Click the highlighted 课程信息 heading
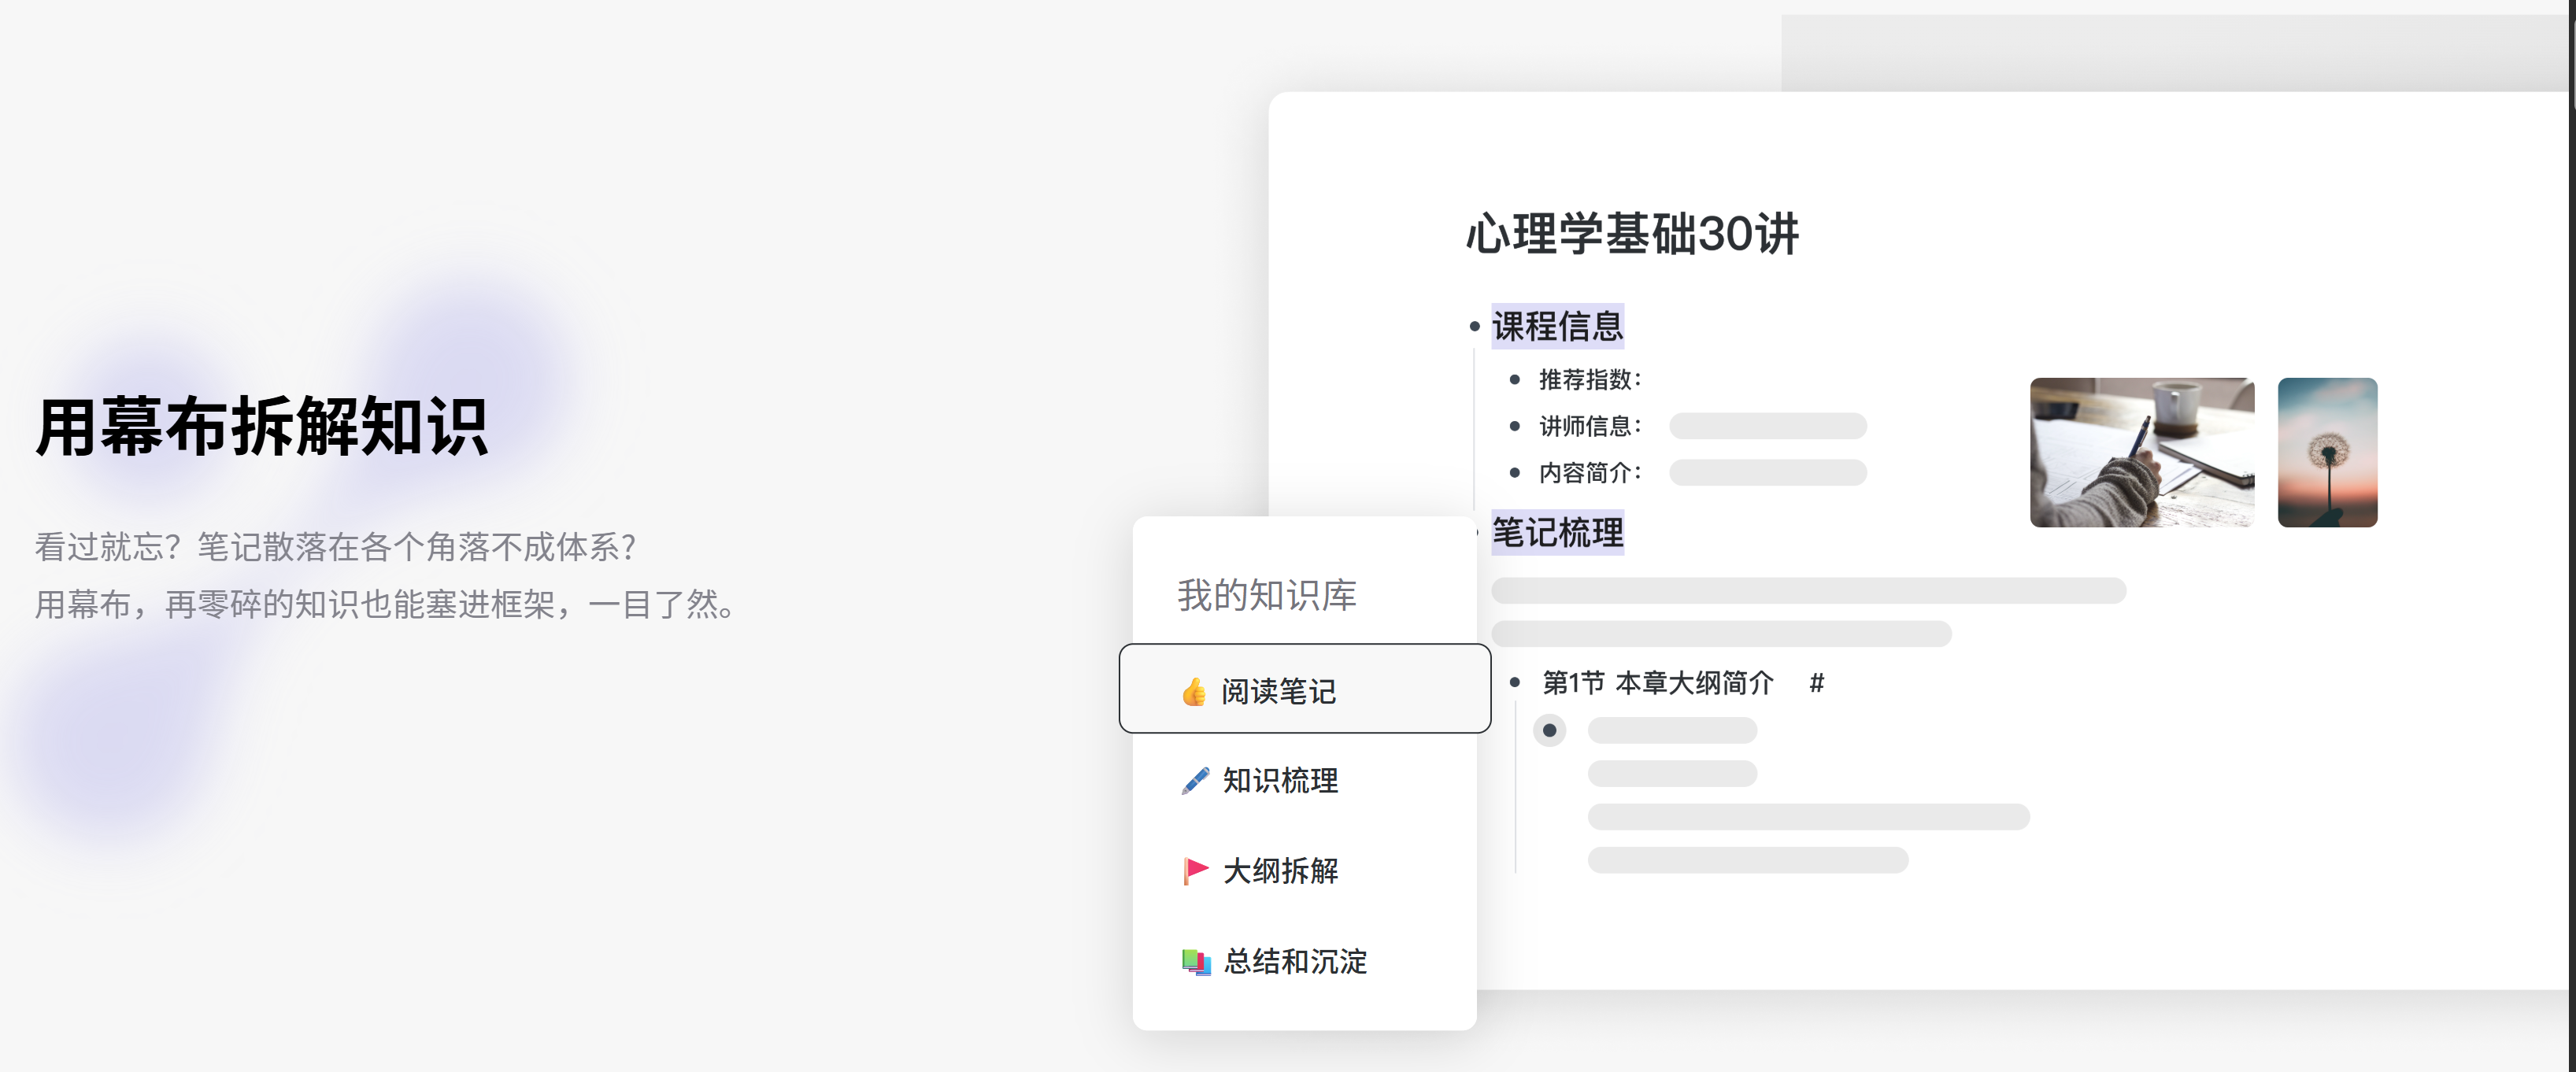The width and height of the screenshot is (2576, 1072). [1557, 326]
